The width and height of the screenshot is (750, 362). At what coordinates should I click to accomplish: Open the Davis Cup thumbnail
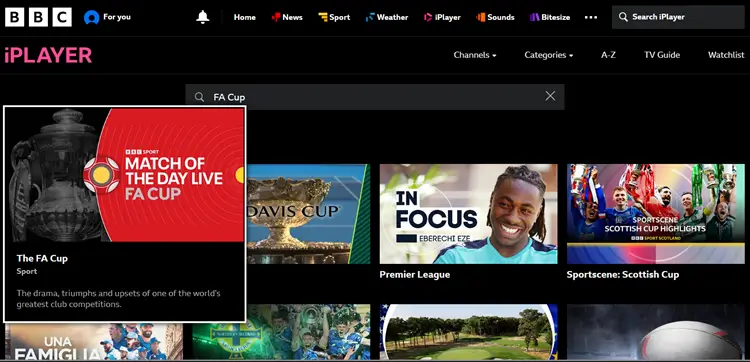[x=308, y=214]
